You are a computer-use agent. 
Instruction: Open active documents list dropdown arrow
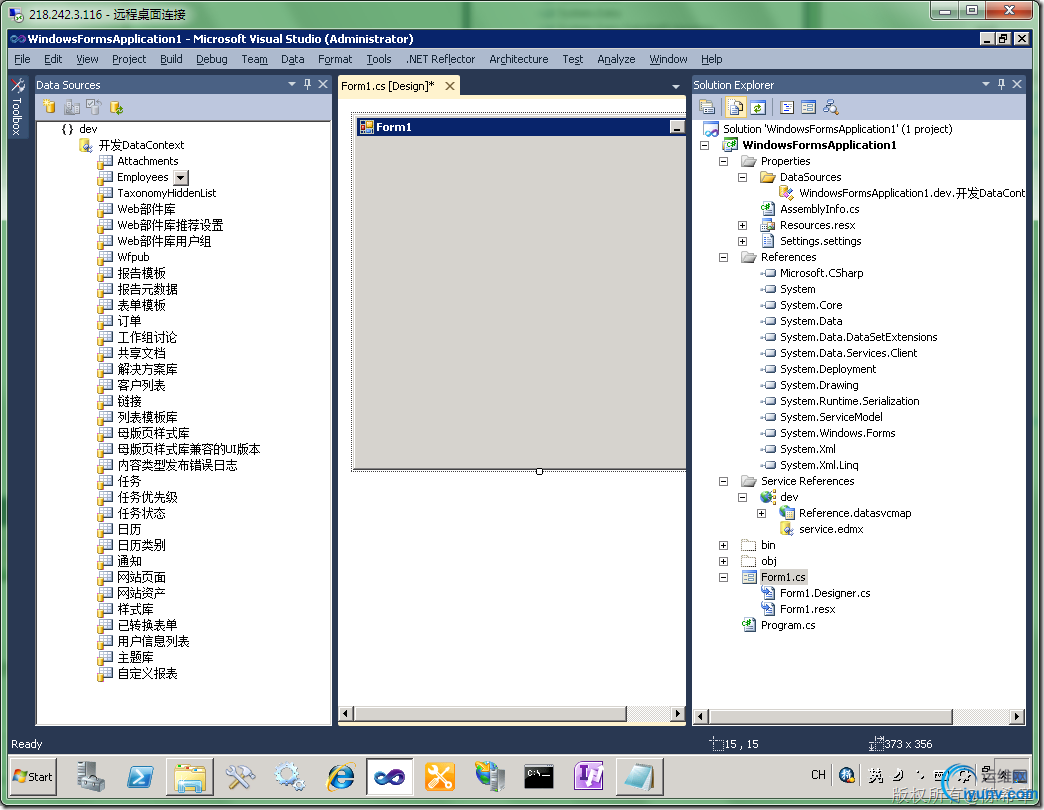[676, 87]
